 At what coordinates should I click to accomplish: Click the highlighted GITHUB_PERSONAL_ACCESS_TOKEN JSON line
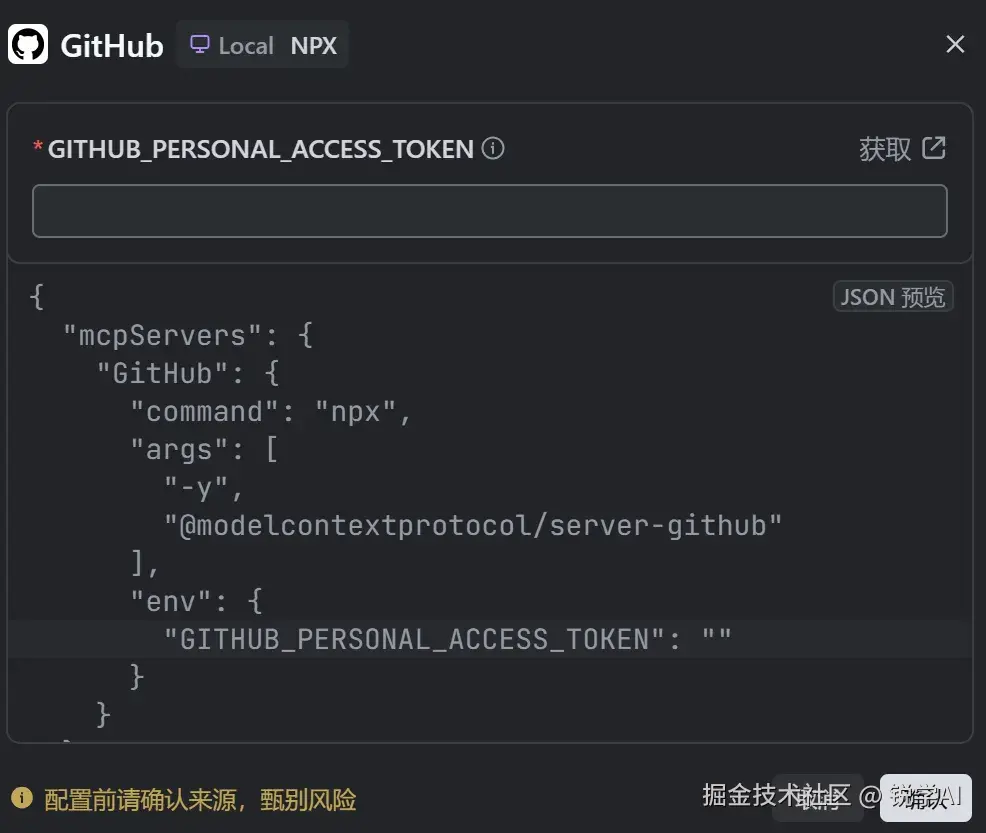coord(448,639)
